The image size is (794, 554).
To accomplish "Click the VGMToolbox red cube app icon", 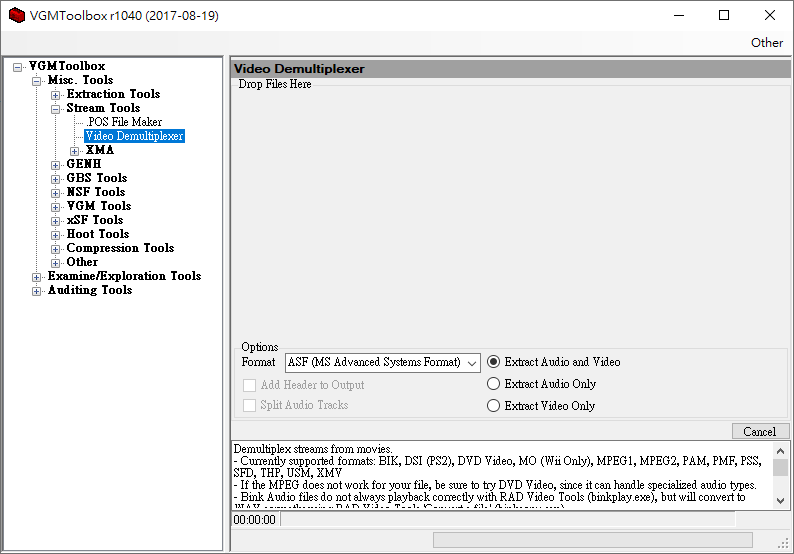I will pos(17,15).
